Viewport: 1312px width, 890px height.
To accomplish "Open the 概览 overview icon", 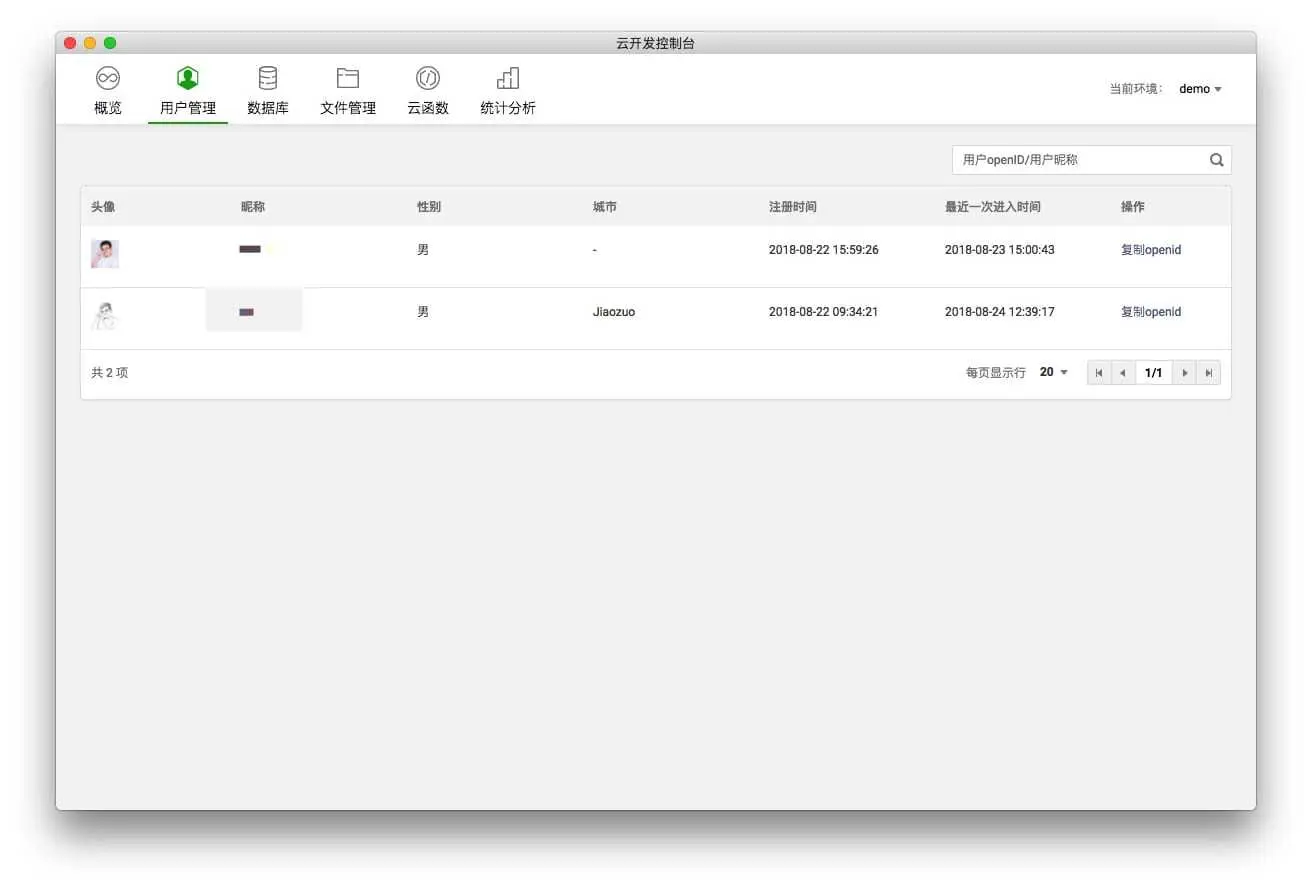I will tap(108, 78).
